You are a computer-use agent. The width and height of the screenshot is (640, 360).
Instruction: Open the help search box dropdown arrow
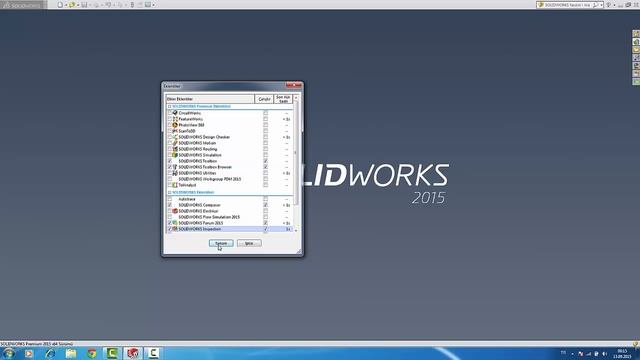pos(601,5)
